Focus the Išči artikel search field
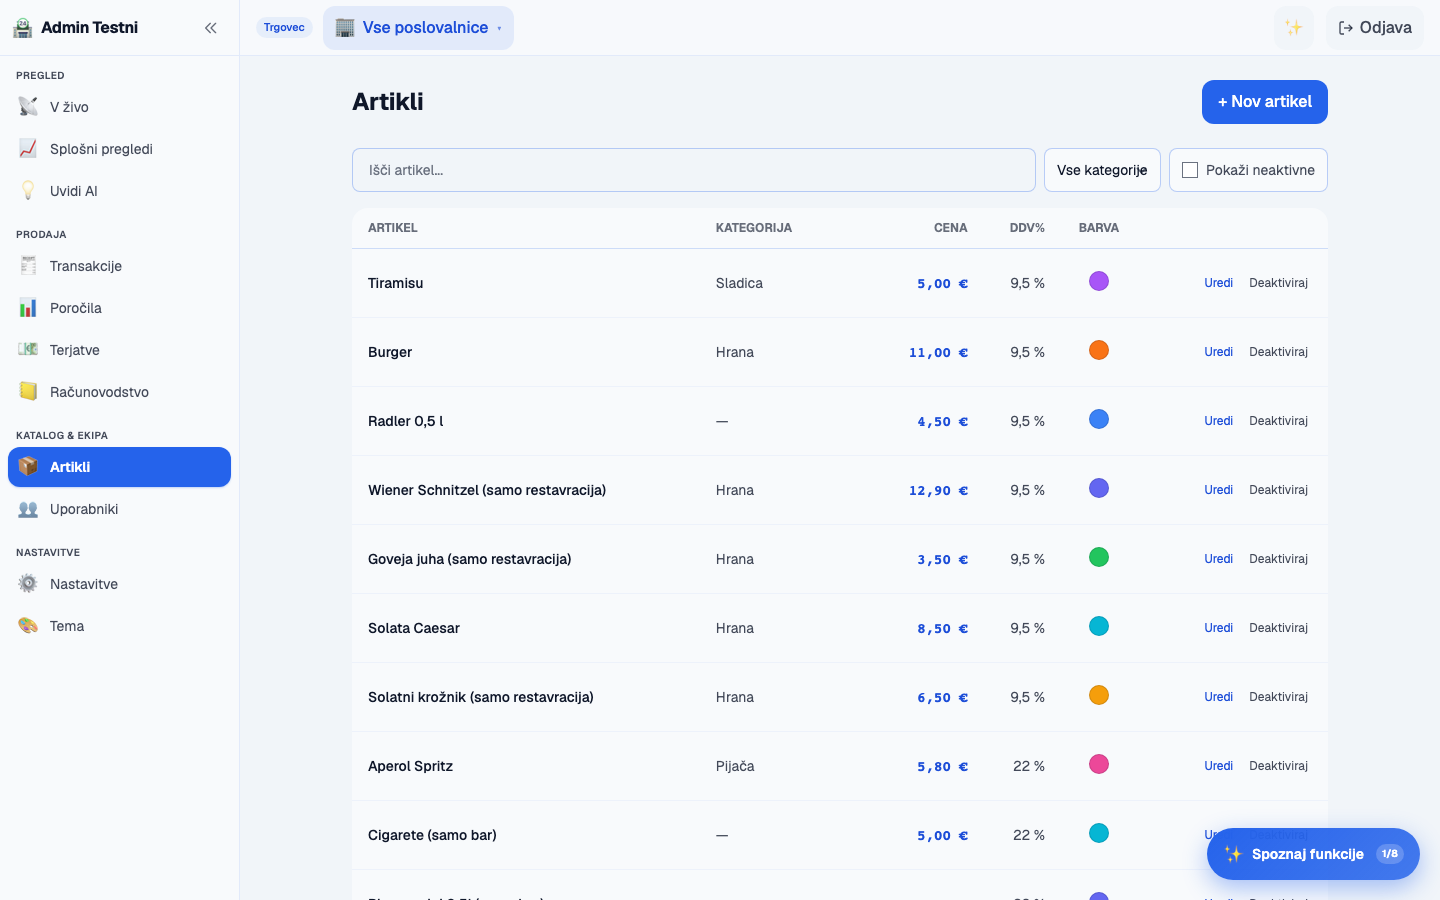 click(694, 170)
